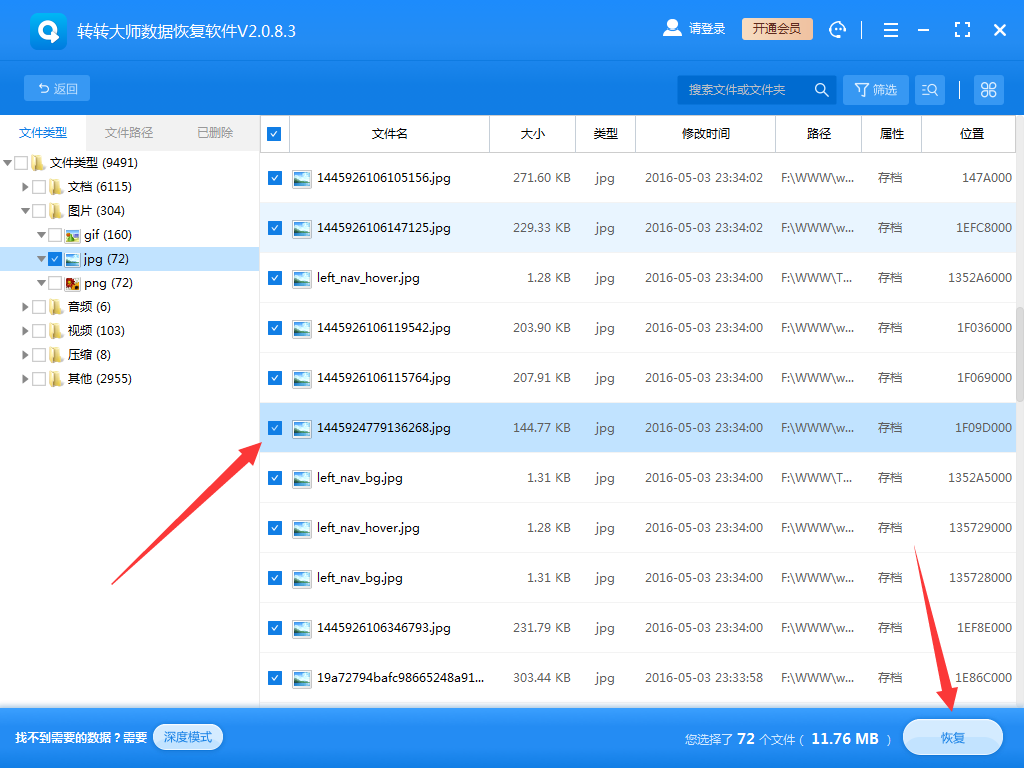Expand the 压缩 (8) tree node
1024x768 pixels.
coord(25,355)
